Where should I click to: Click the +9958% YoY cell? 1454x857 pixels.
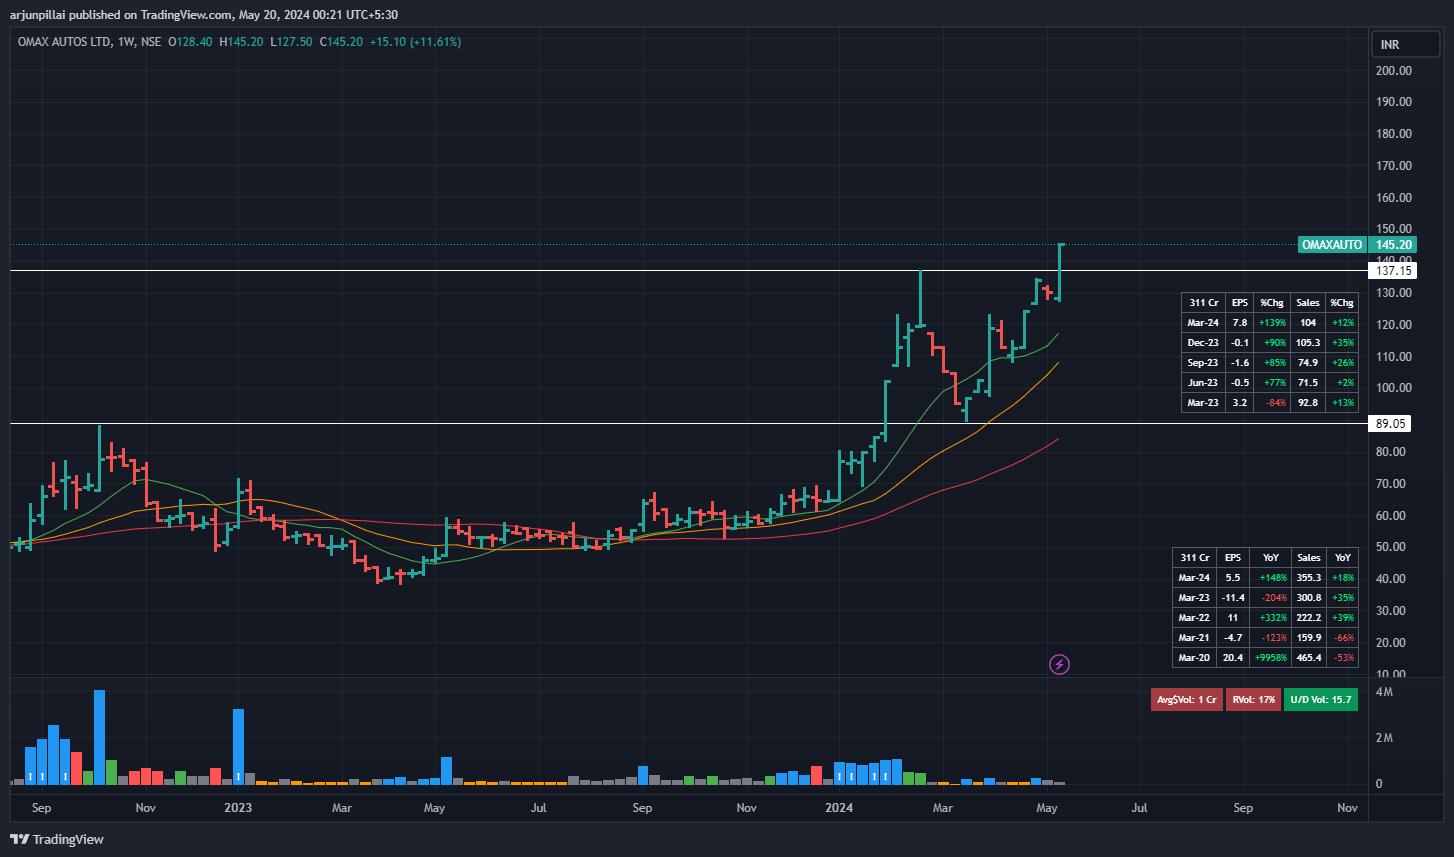pos(1270,658)
